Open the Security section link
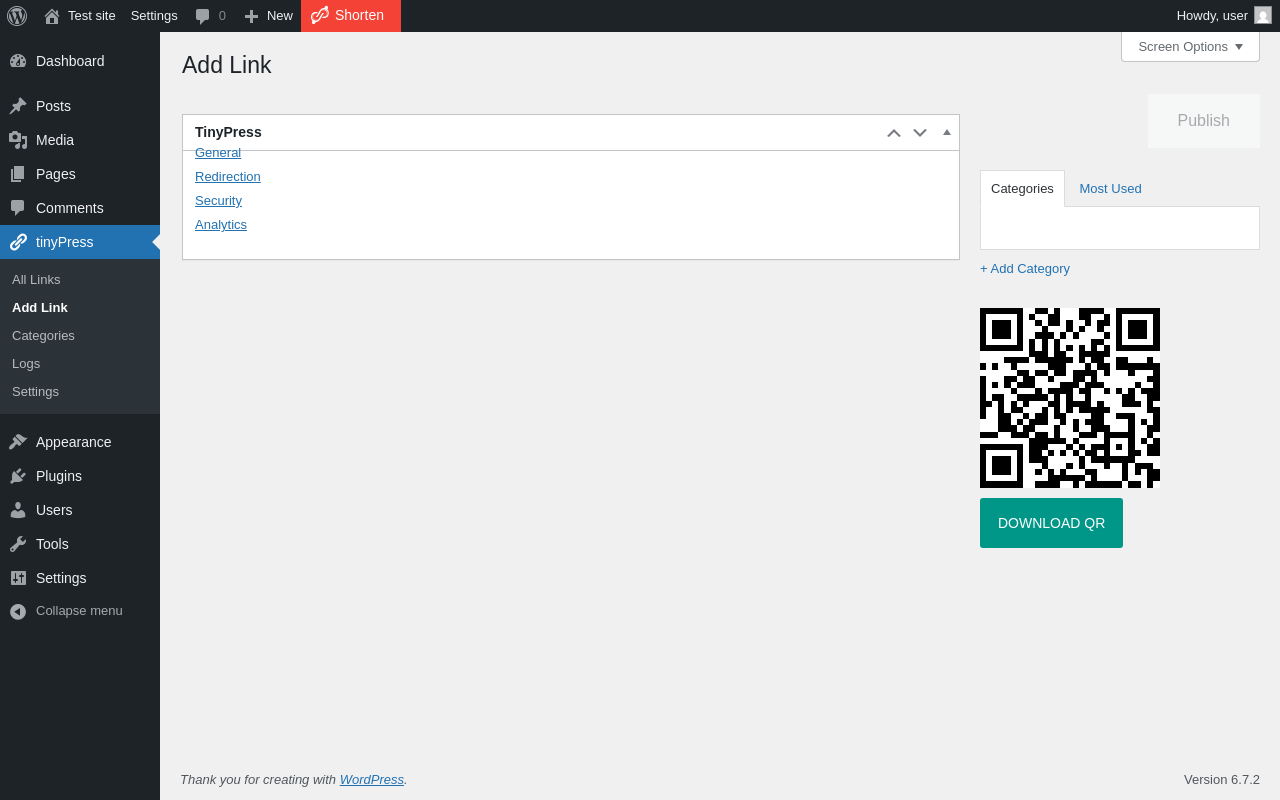 [218, 201]
